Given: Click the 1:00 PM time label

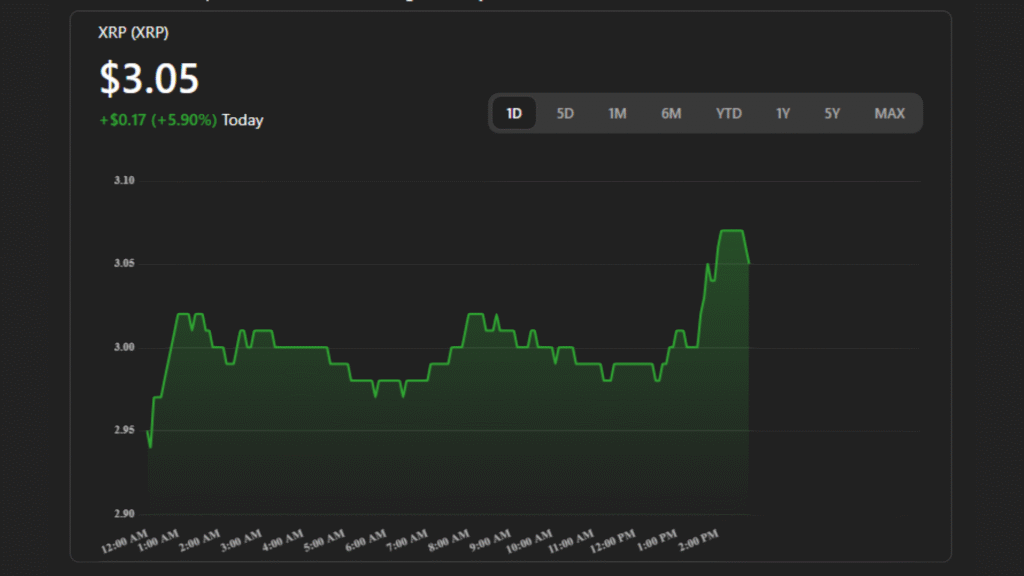Looking at the screenshot, I should coord(657,541).
